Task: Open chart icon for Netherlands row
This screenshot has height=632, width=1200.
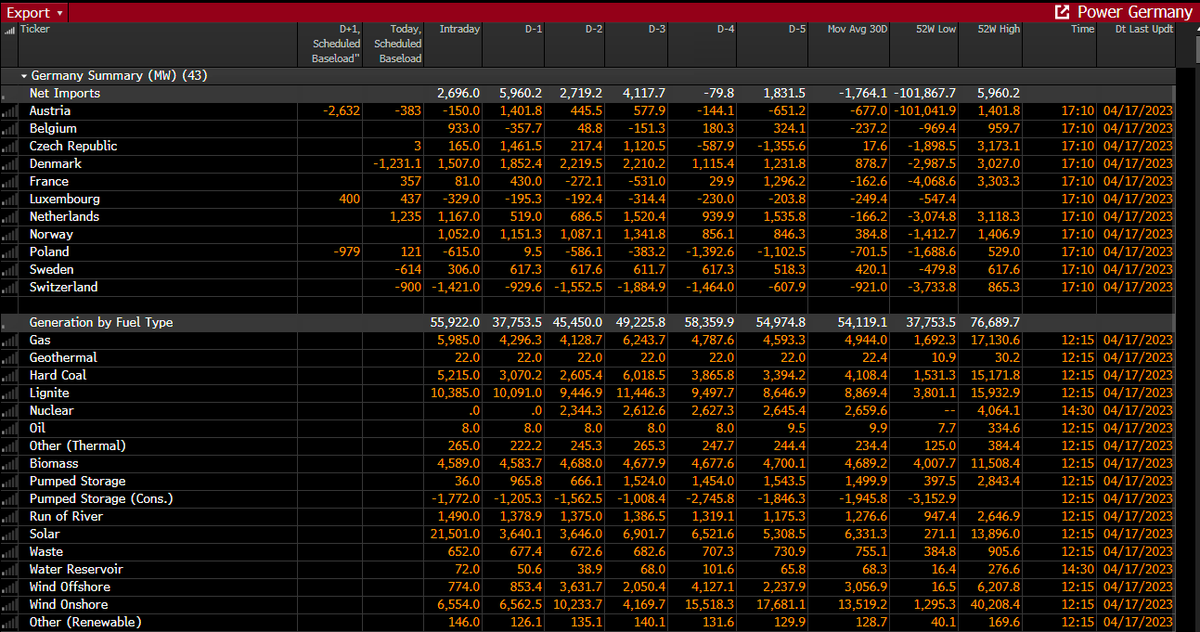Action: pyautogui.click(x=10, y=217)
